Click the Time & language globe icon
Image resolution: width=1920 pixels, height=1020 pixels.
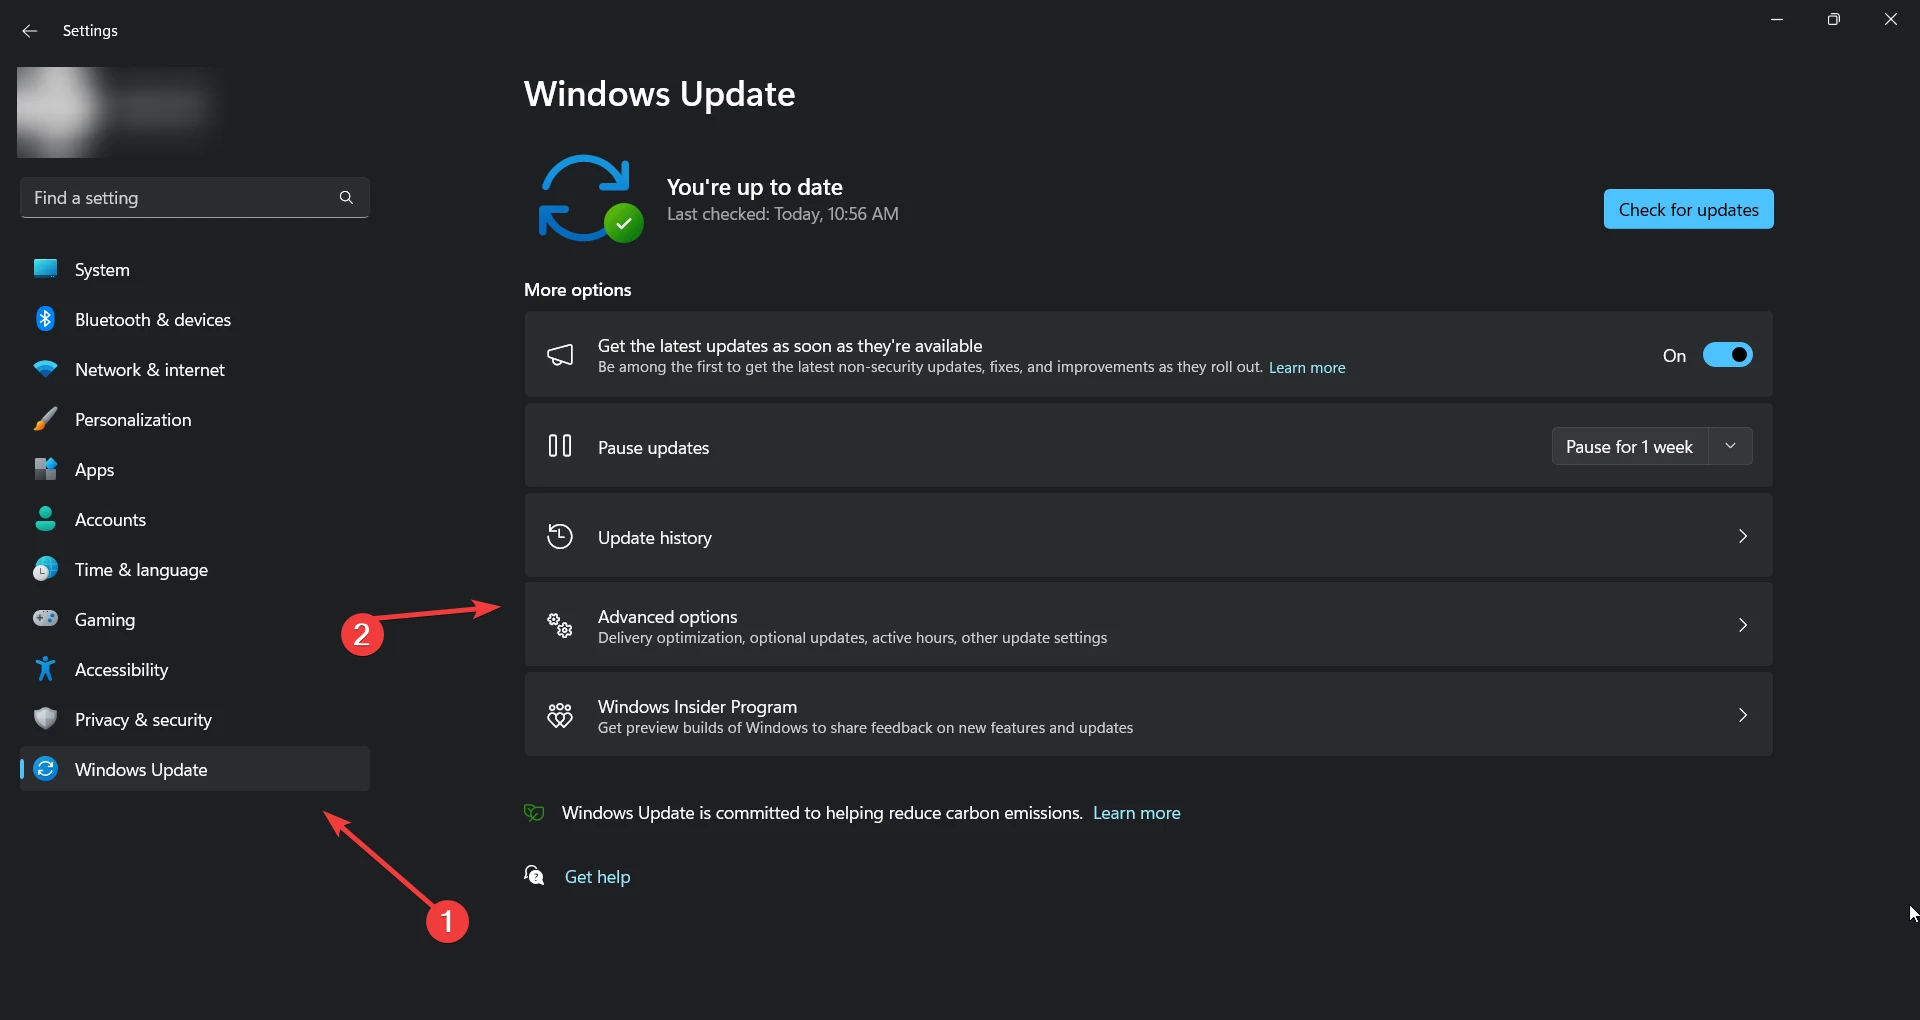pyautogui.click(x=45, y=569)
